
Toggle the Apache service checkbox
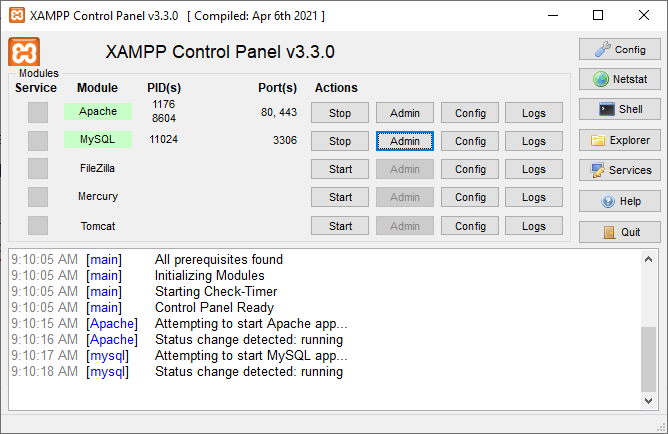[x=38, y=112]
